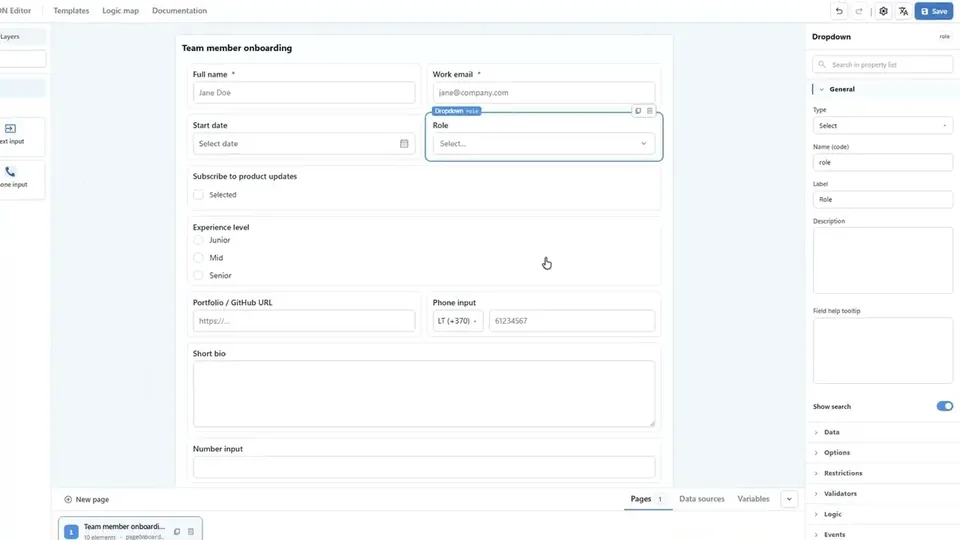Screen dimensions: 960x540
Task: Click the undo arrow icon
Action: click(839, 11)
